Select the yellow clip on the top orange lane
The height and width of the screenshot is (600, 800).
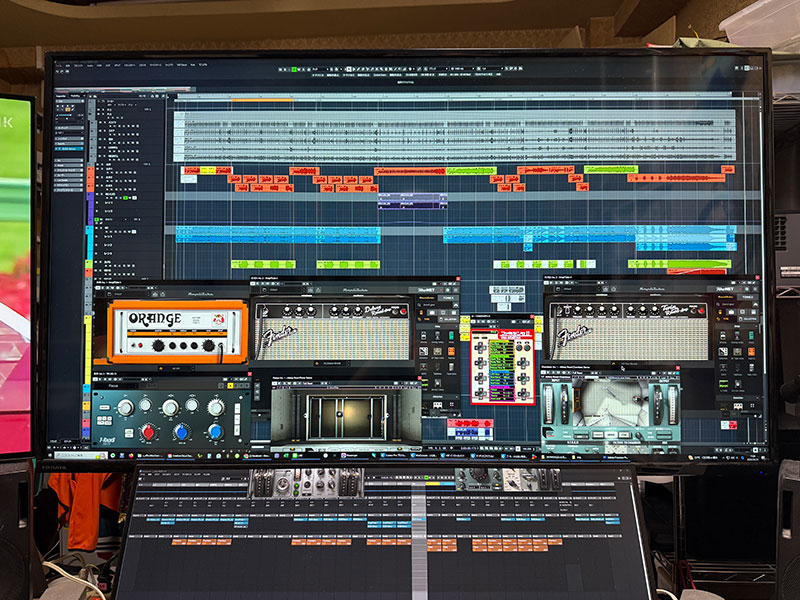(208, 170)
